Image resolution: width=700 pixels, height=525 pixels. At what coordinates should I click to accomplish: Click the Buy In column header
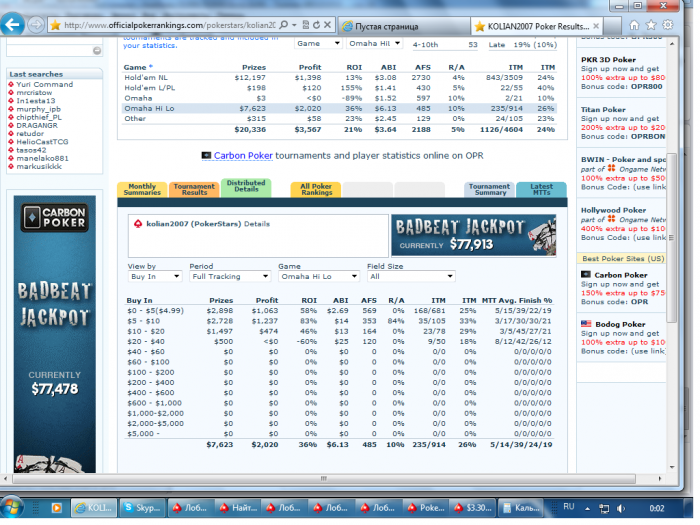140,300
